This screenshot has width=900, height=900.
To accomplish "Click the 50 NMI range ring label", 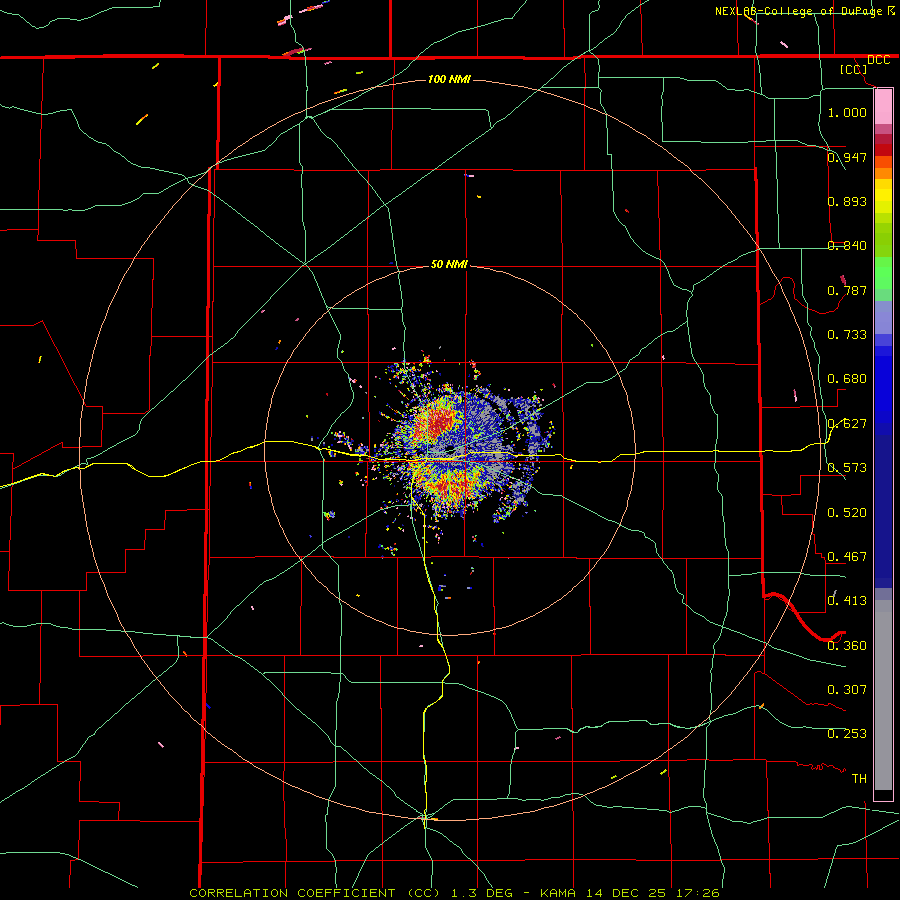I will 449,265.
